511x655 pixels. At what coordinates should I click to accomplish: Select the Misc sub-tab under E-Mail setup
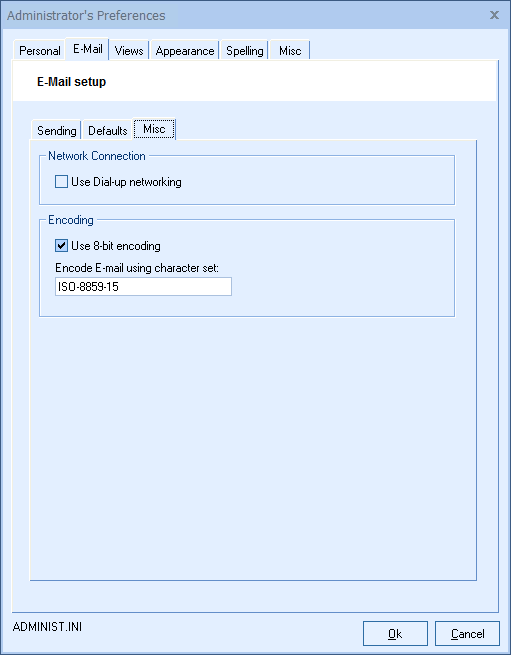pos(154,129)
